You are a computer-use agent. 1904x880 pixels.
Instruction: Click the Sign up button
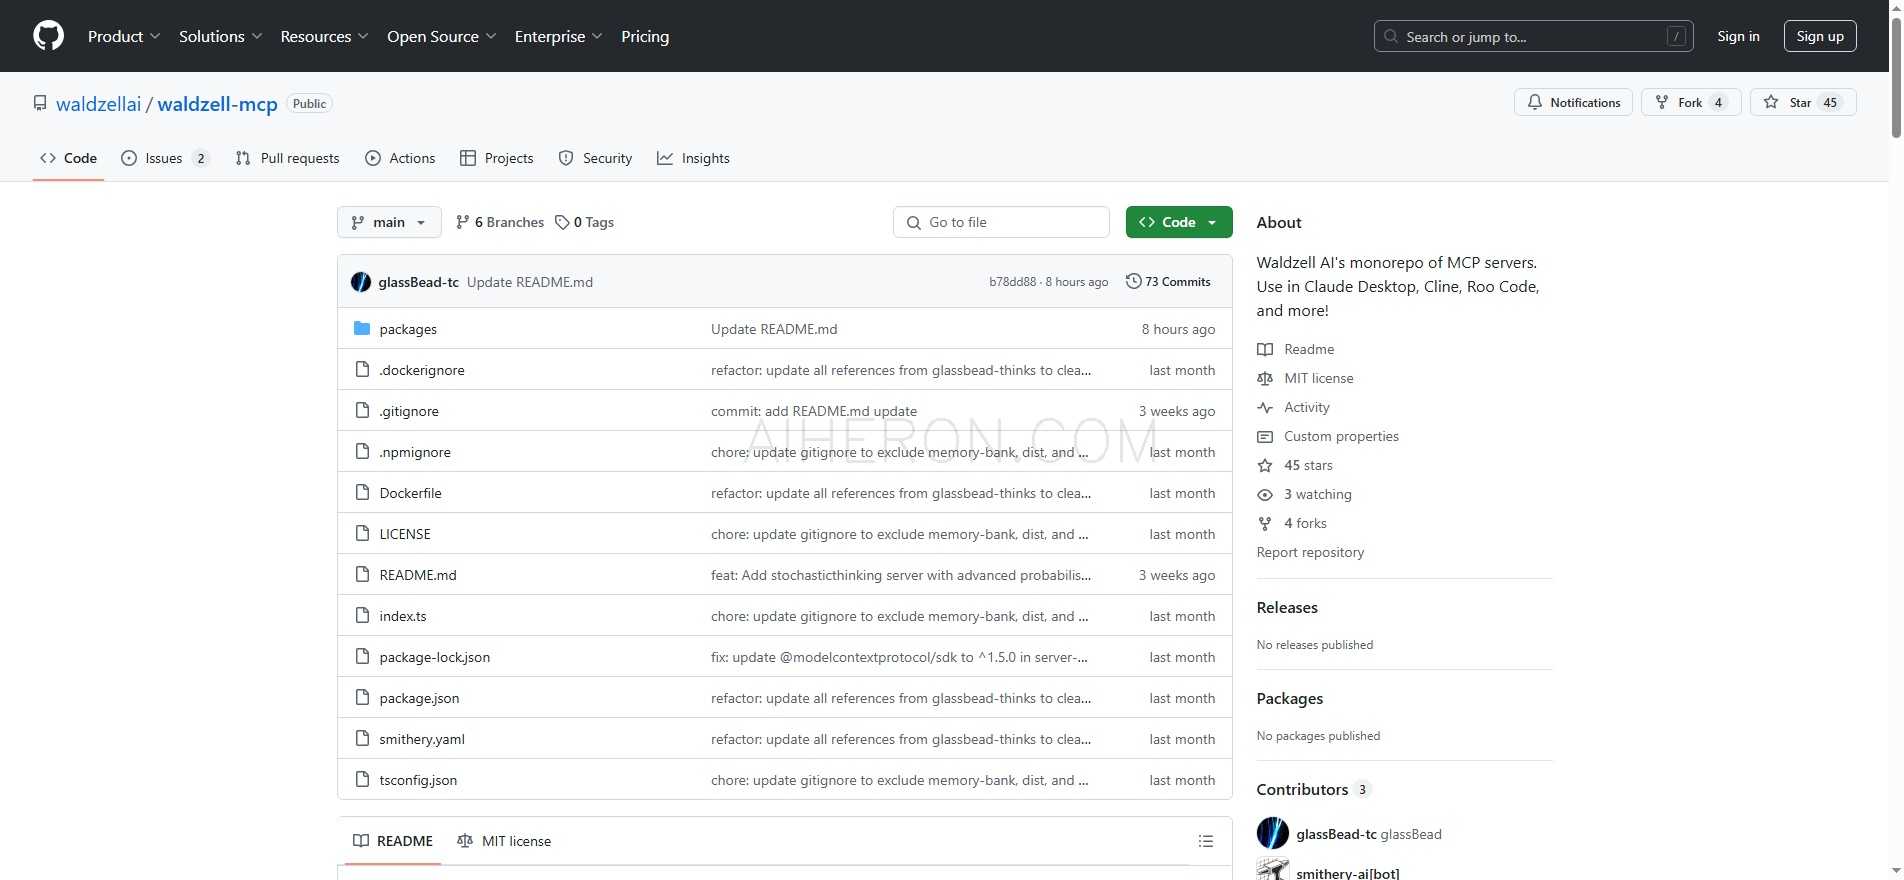click(x=1820, y=36)
